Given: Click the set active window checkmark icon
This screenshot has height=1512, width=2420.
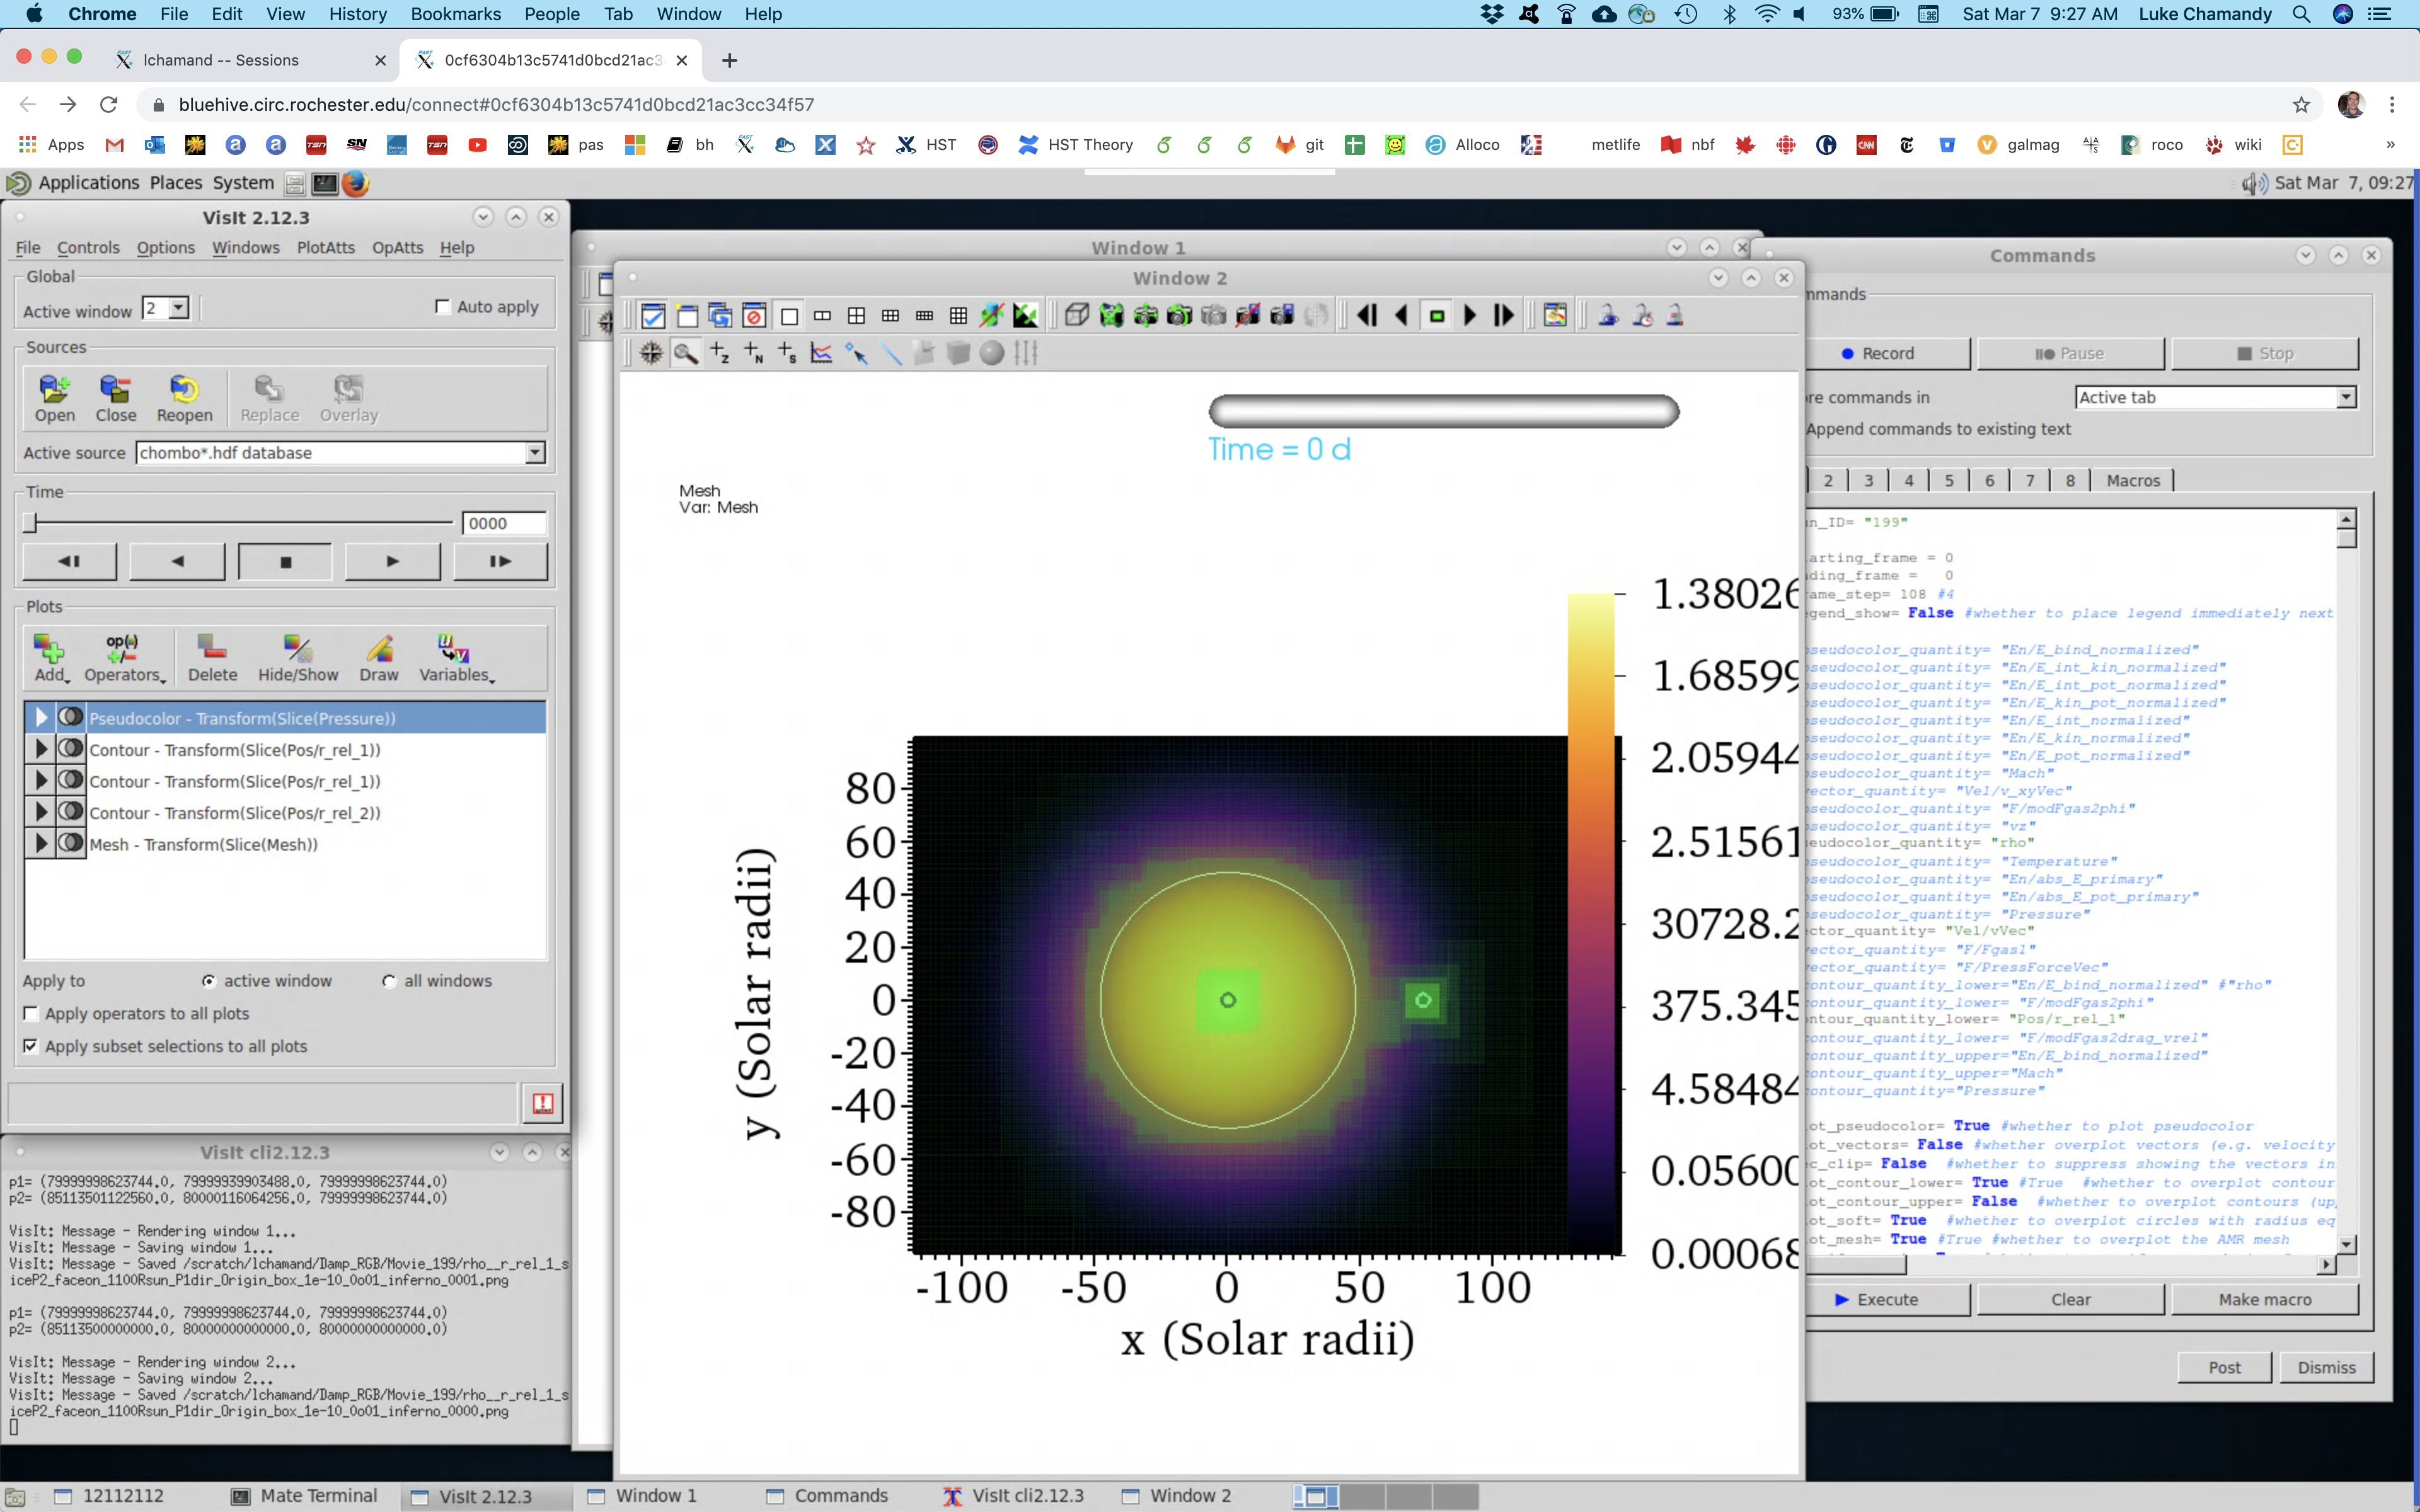Looking at the screenshot, I should [x=653, y=316].
